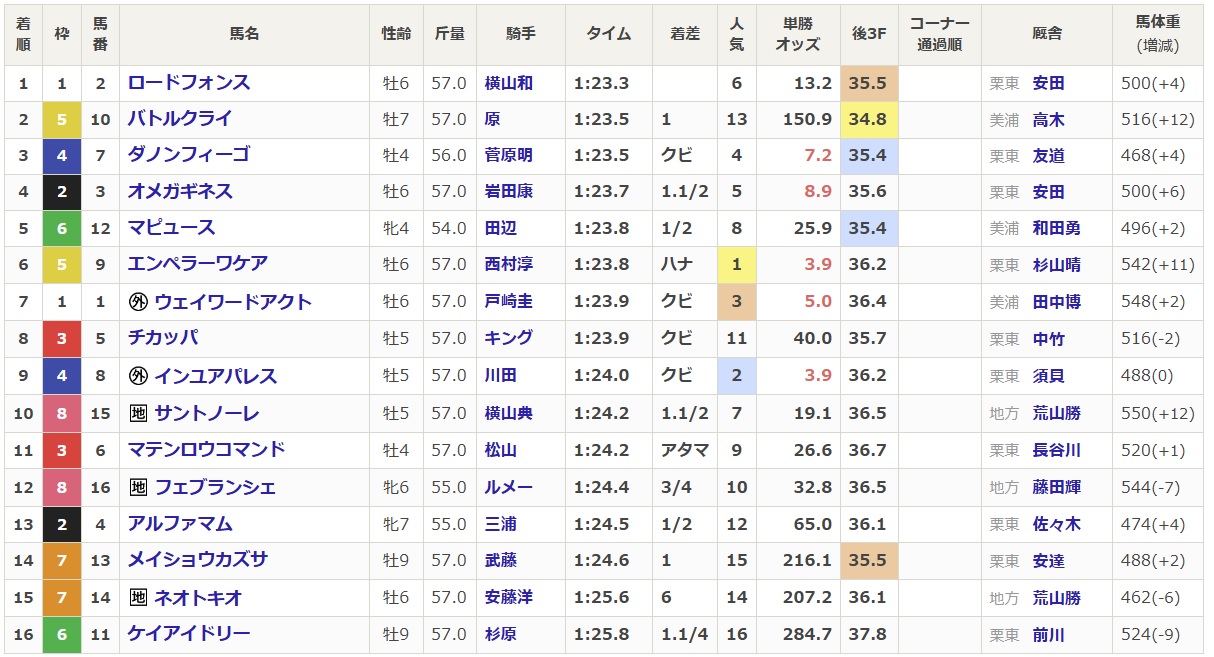1214x657 pixels.
Task: Click highlighted 34.8 last-3F time cell
Action: pyautogui.click(x=868, y=120)
